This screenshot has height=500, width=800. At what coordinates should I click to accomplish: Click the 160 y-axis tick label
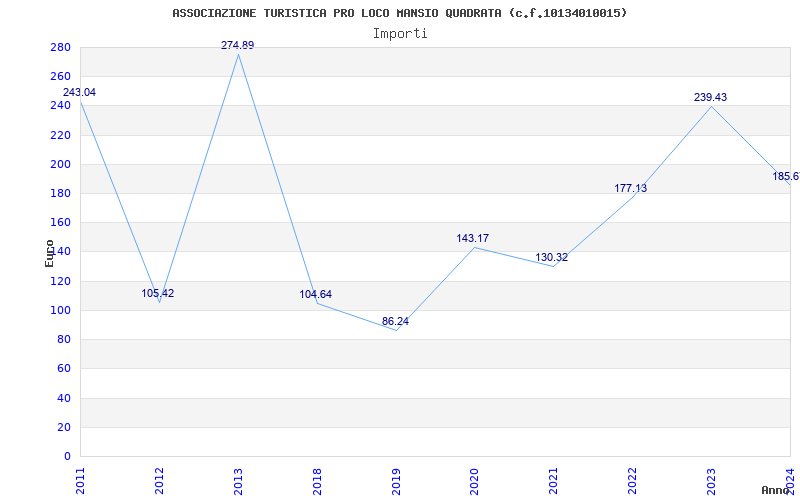click(60, 222)
